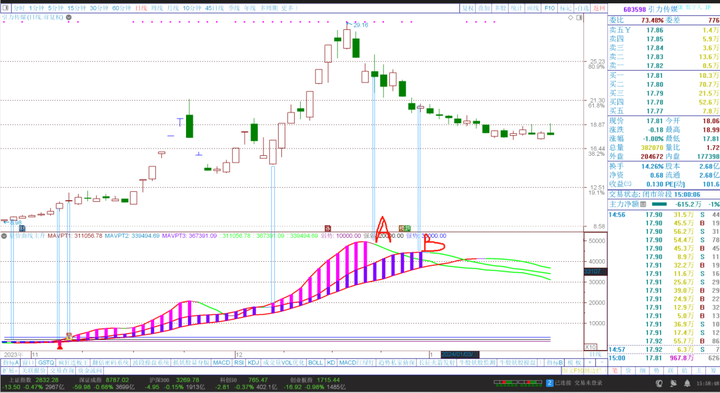The width and height of the screenshot is (720, 393).
Task: Select the 指标B tab
Action: pyautogui.click(x=554, y=363)
